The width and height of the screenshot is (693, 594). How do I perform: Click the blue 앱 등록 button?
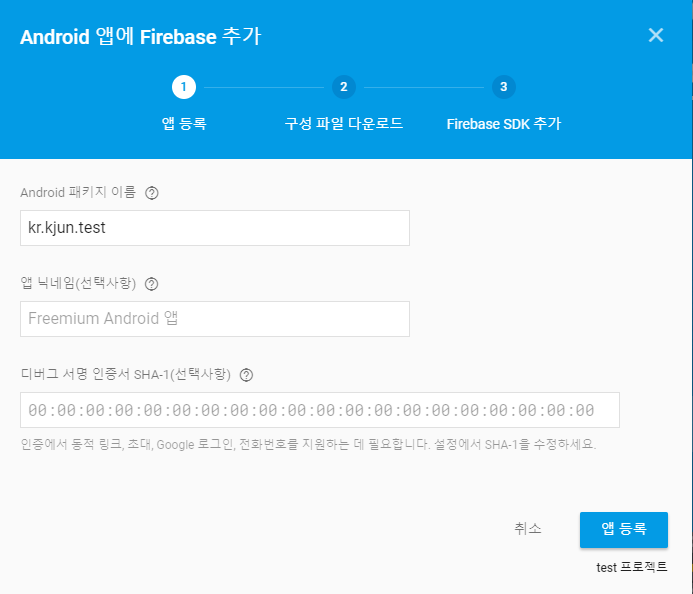[624, 529]
